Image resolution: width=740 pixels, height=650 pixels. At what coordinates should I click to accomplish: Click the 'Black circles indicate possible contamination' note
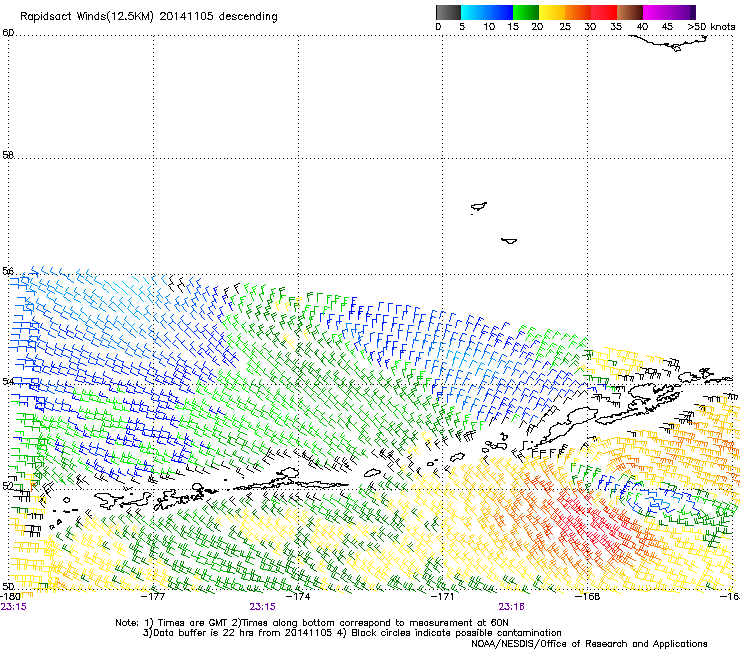pyautogui.click(x=456, y=633)
